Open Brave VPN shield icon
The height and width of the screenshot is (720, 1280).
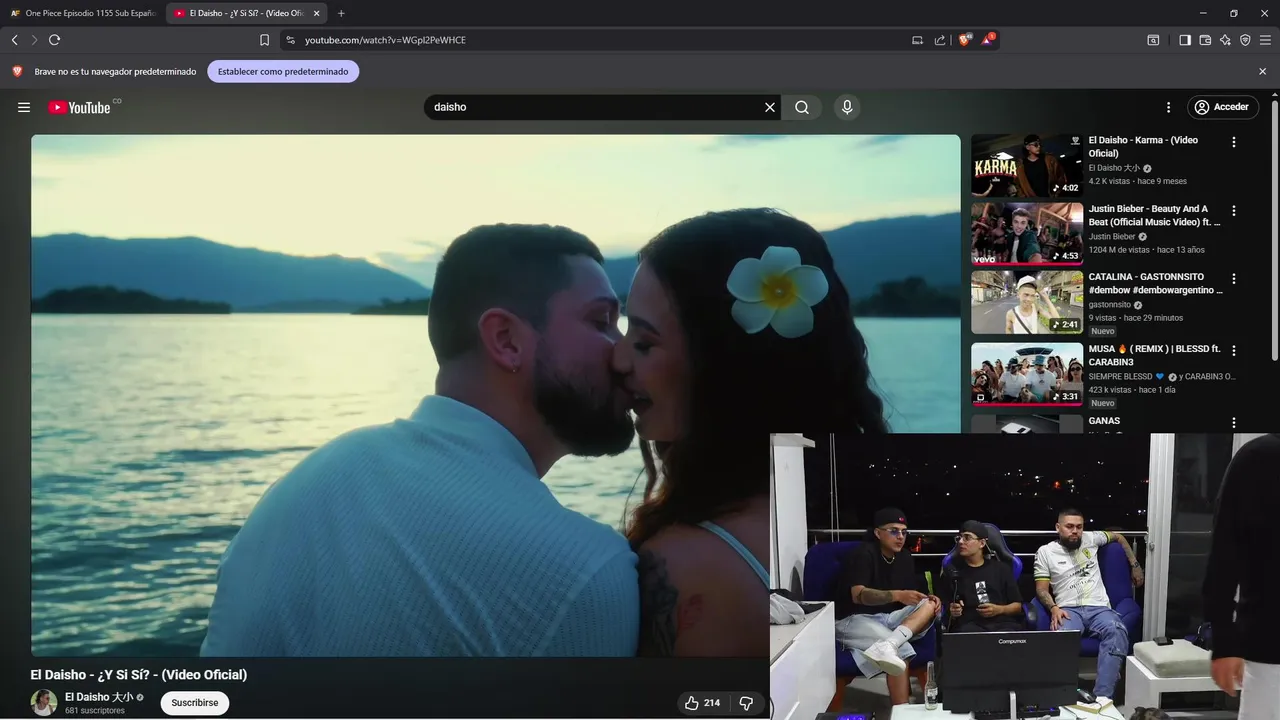point(1245,40)
